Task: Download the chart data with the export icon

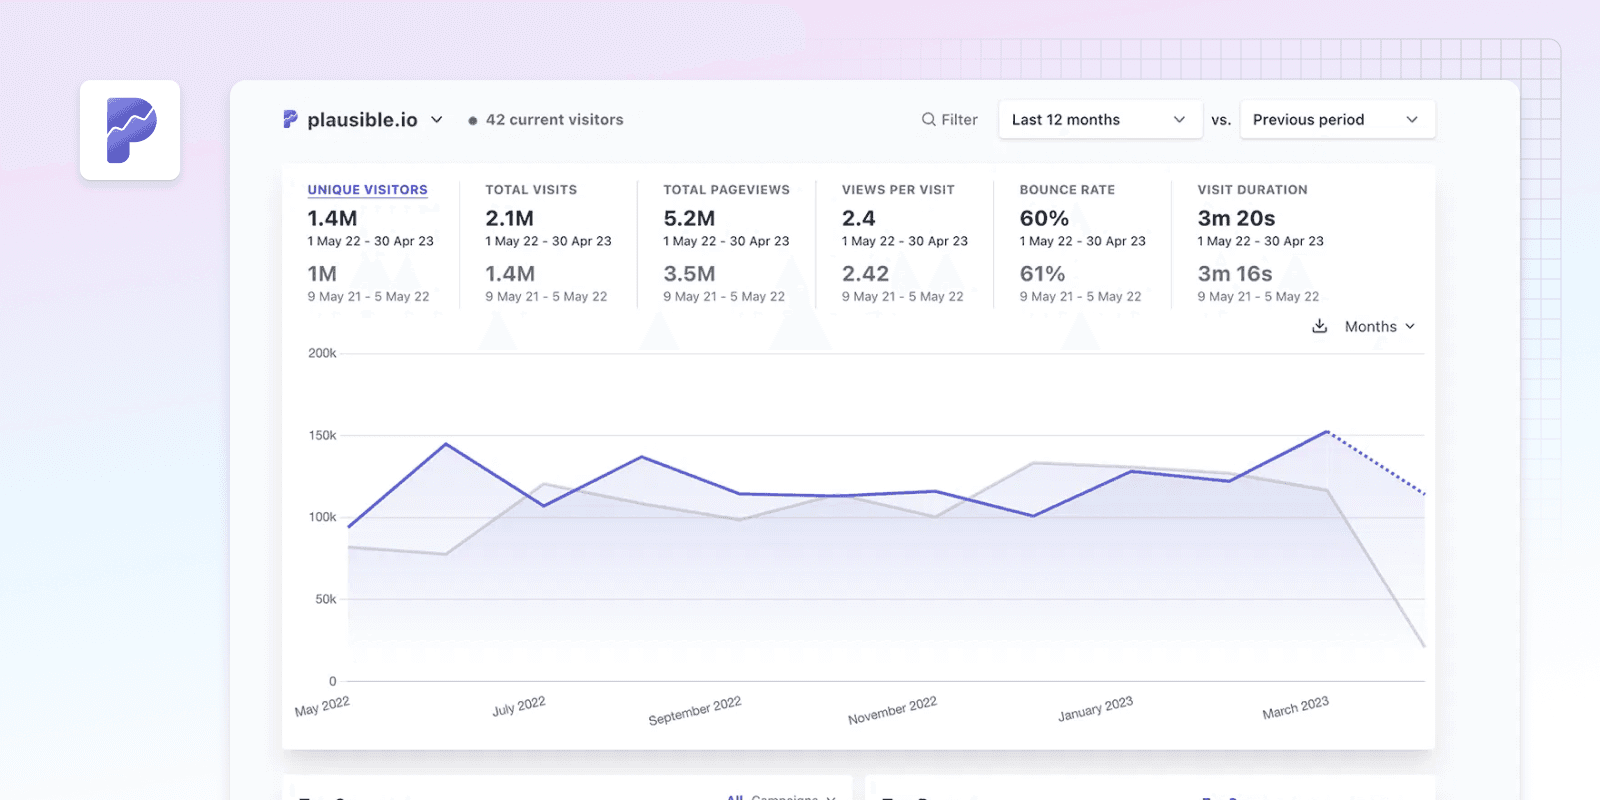Action: click(1319, 326)
